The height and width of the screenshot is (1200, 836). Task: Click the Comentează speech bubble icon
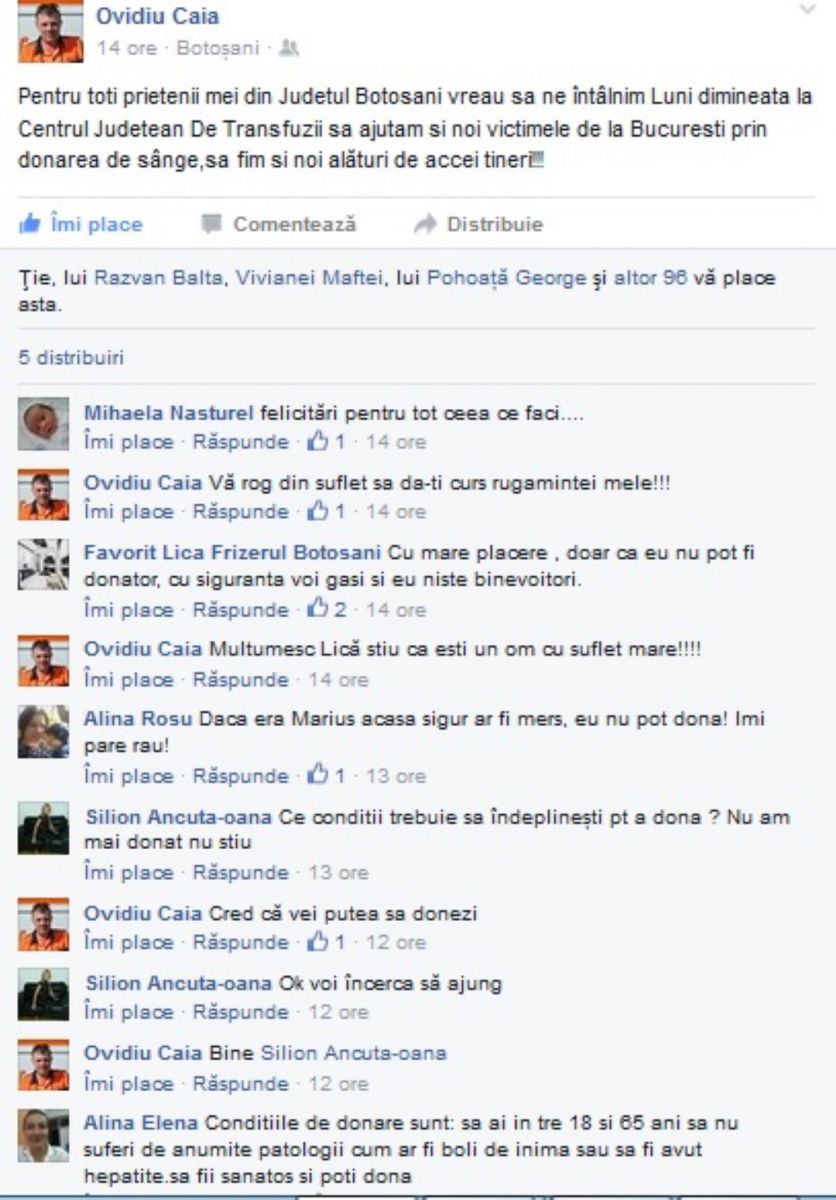click(x=211, y=224)
